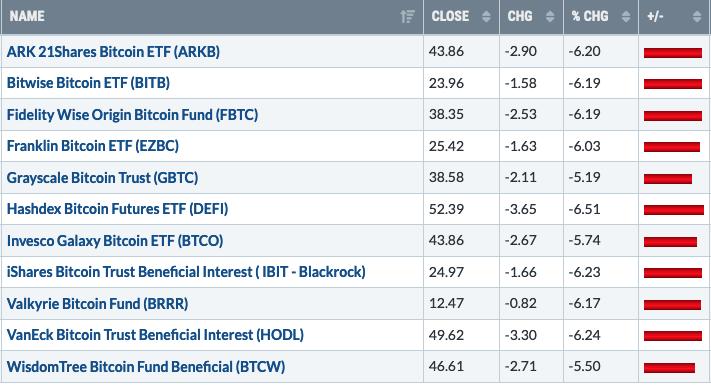
Task: Open Bitwise Bitcoin ETF (BITB) link
Action: [88, 83]
